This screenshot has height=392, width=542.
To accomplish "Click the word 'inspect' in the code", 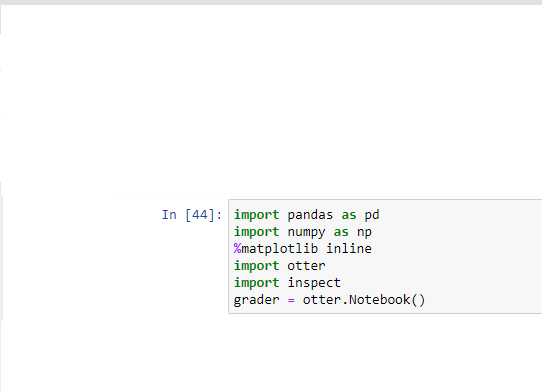I will [x=314, y=283].
